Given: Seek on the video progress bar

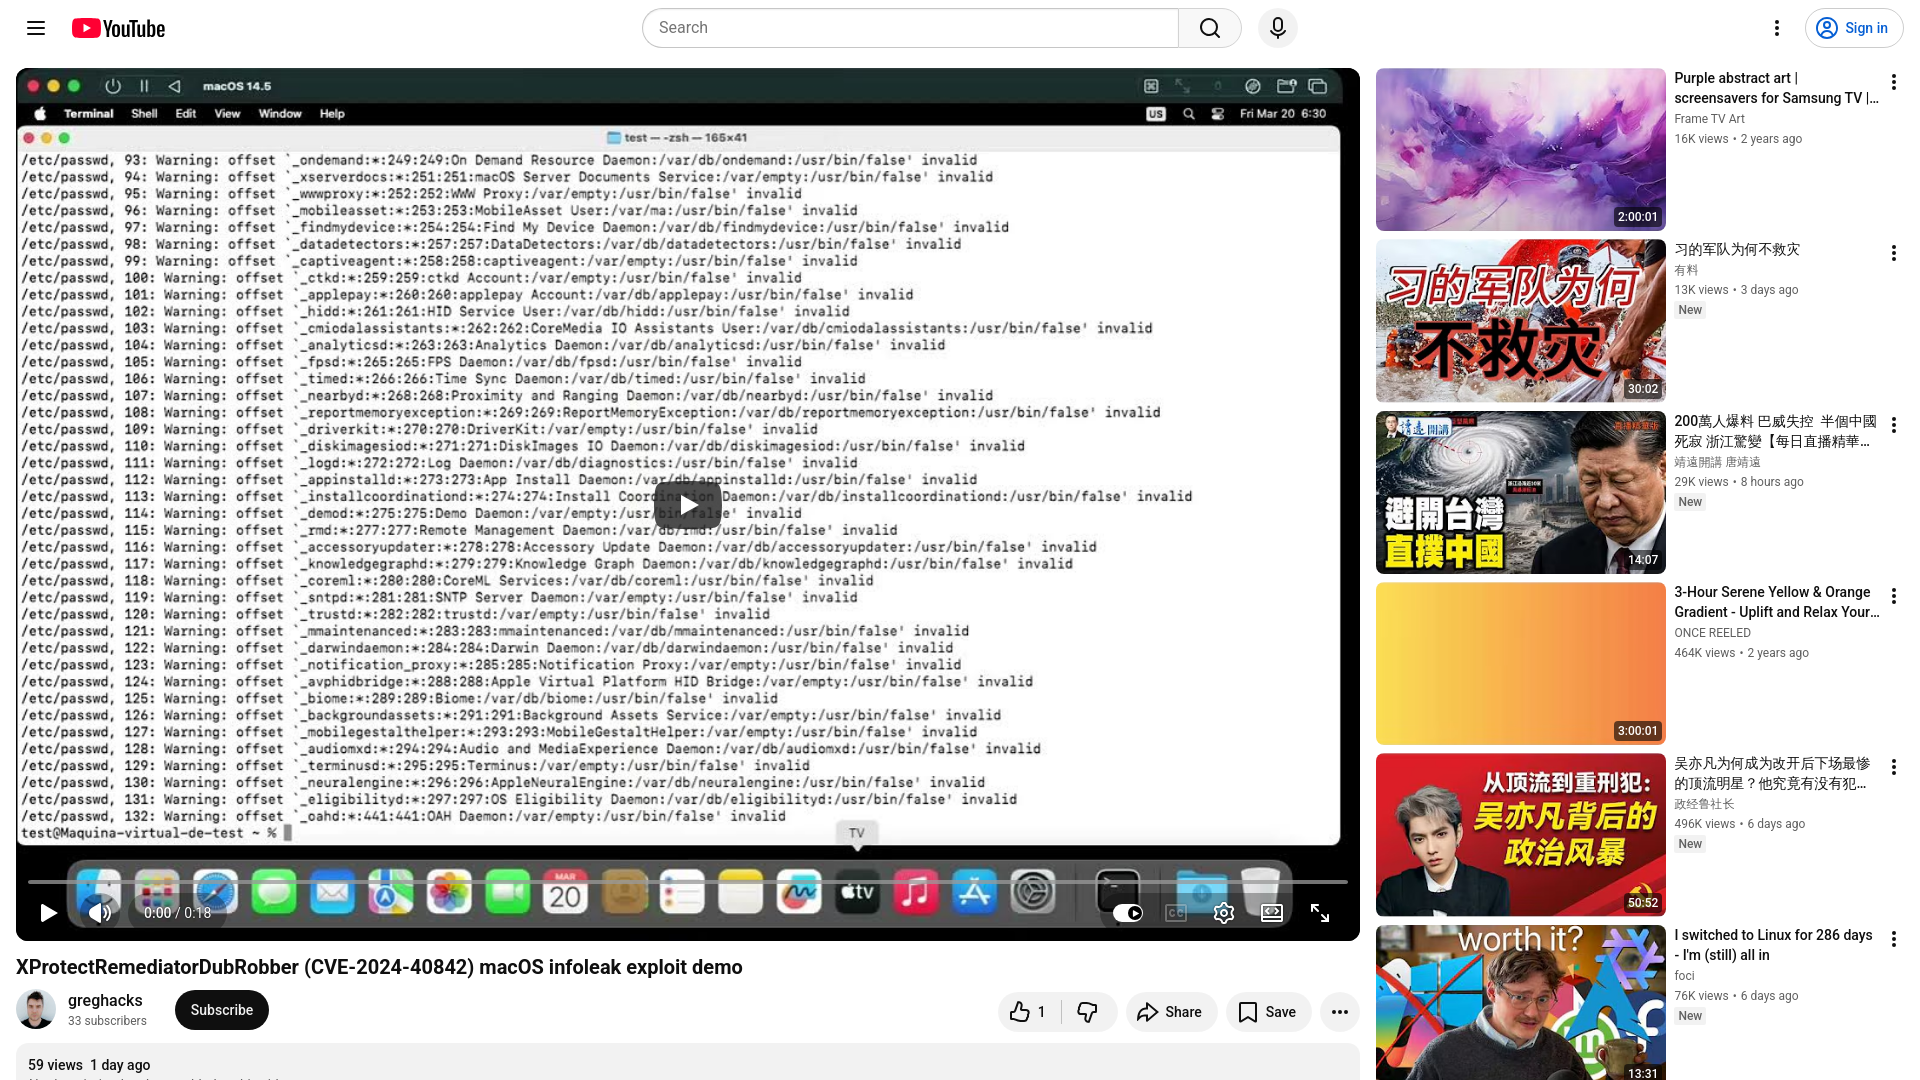Looking at the screenshot, I should click(x=688, y=882).
